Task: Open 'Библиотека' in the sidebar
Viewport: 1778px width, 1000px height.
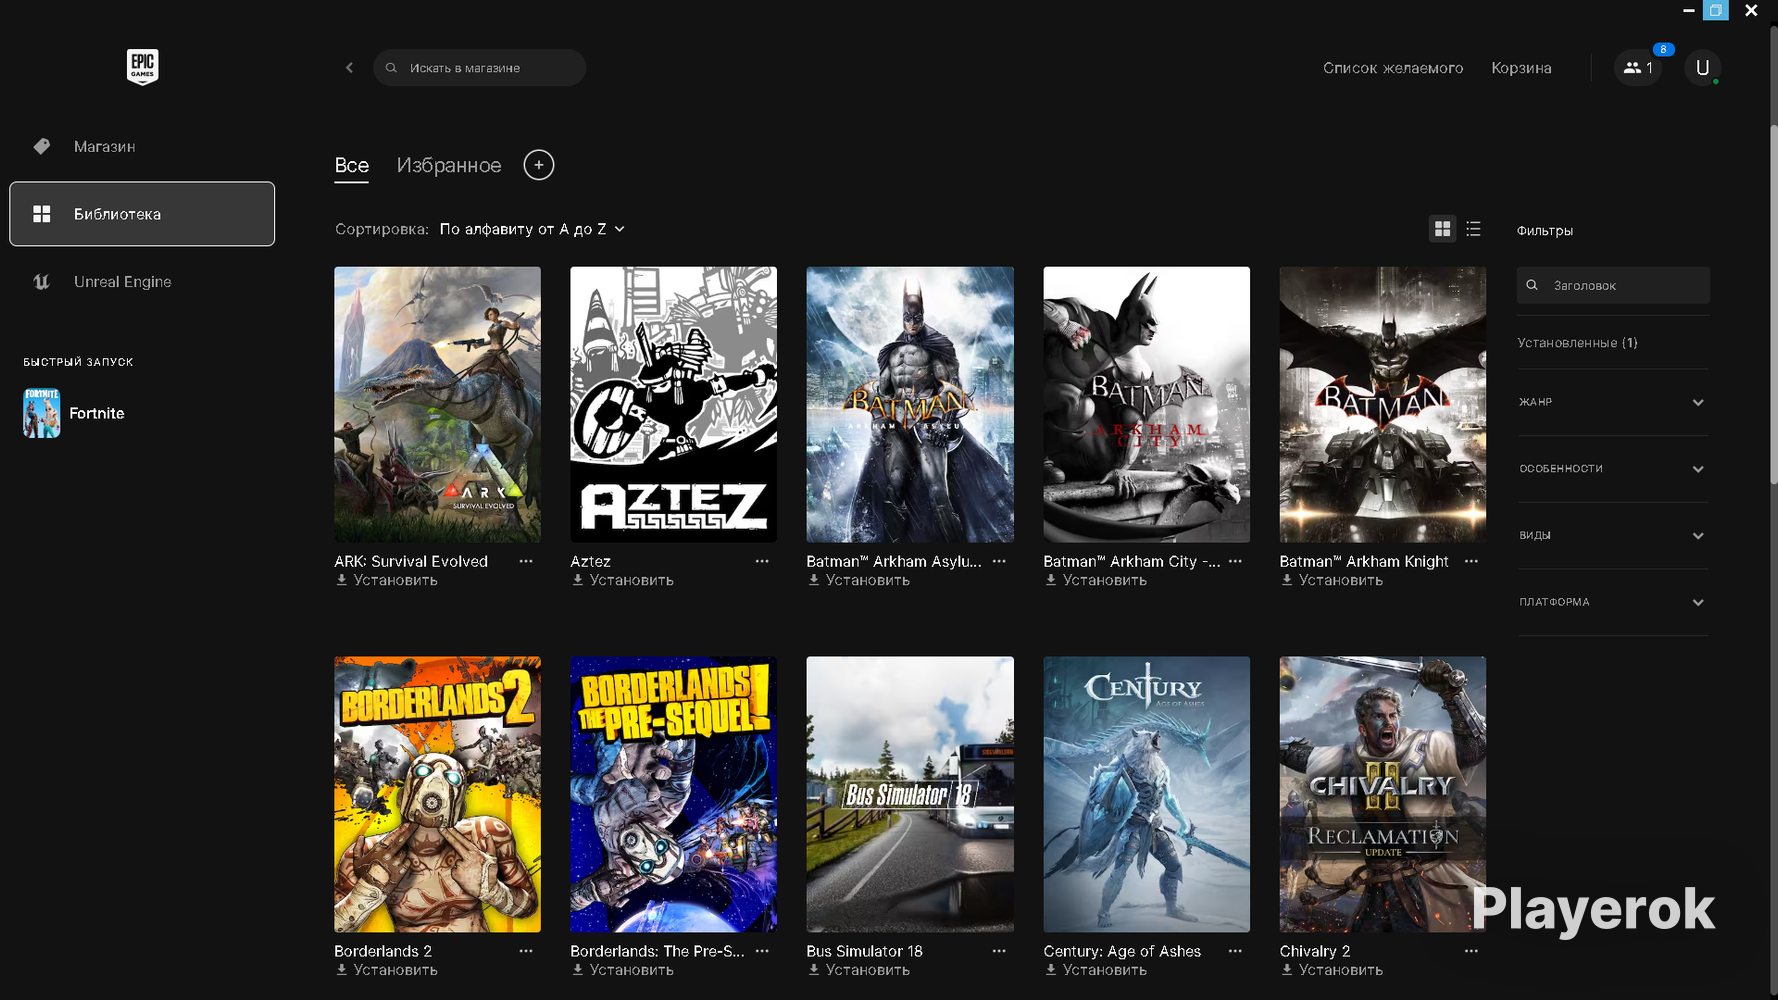Action: coord(142,214)
